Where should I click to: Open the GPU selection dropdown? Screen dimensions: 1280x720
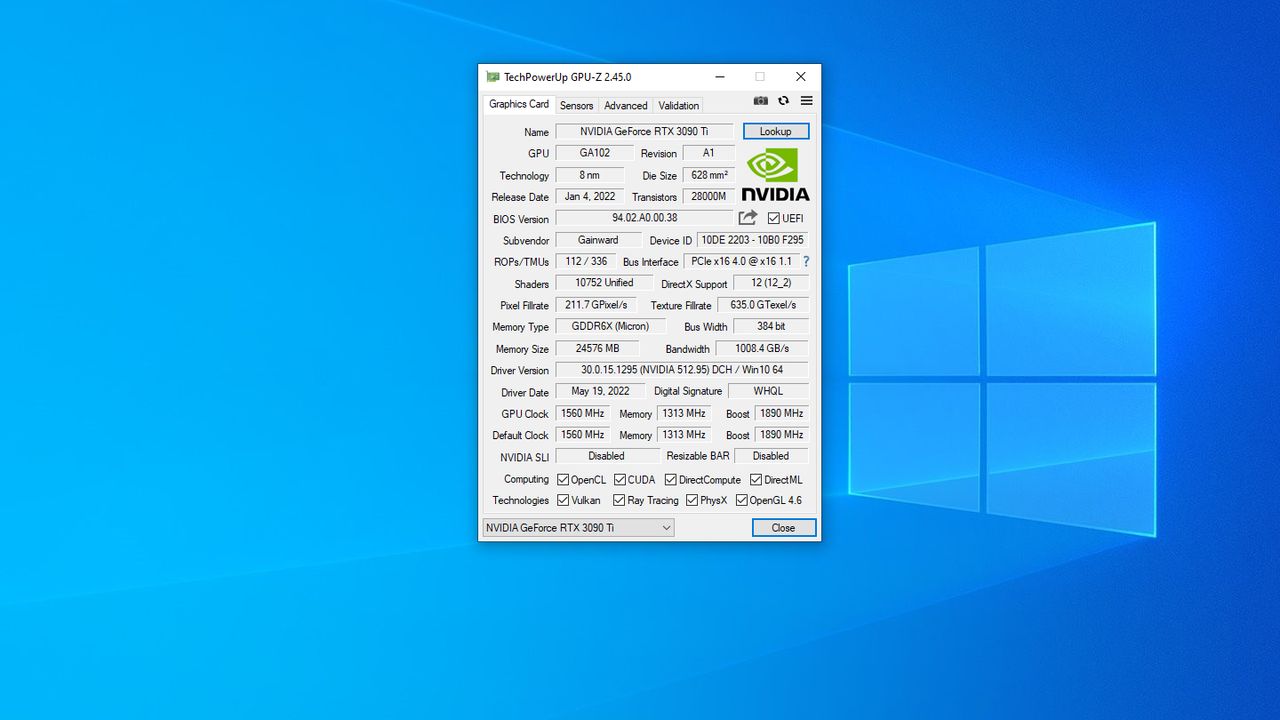point(578,528)
